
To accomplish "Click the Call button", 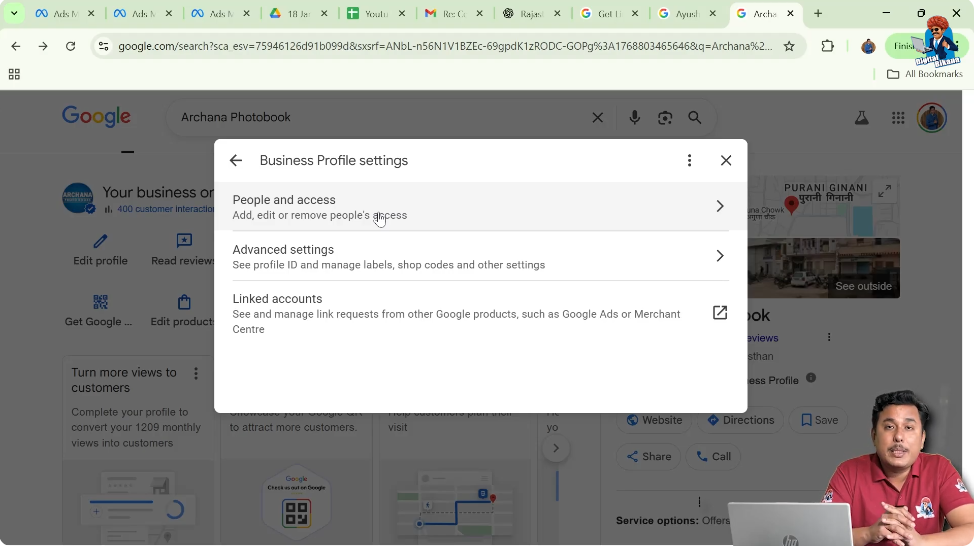I will click(713, 456).
